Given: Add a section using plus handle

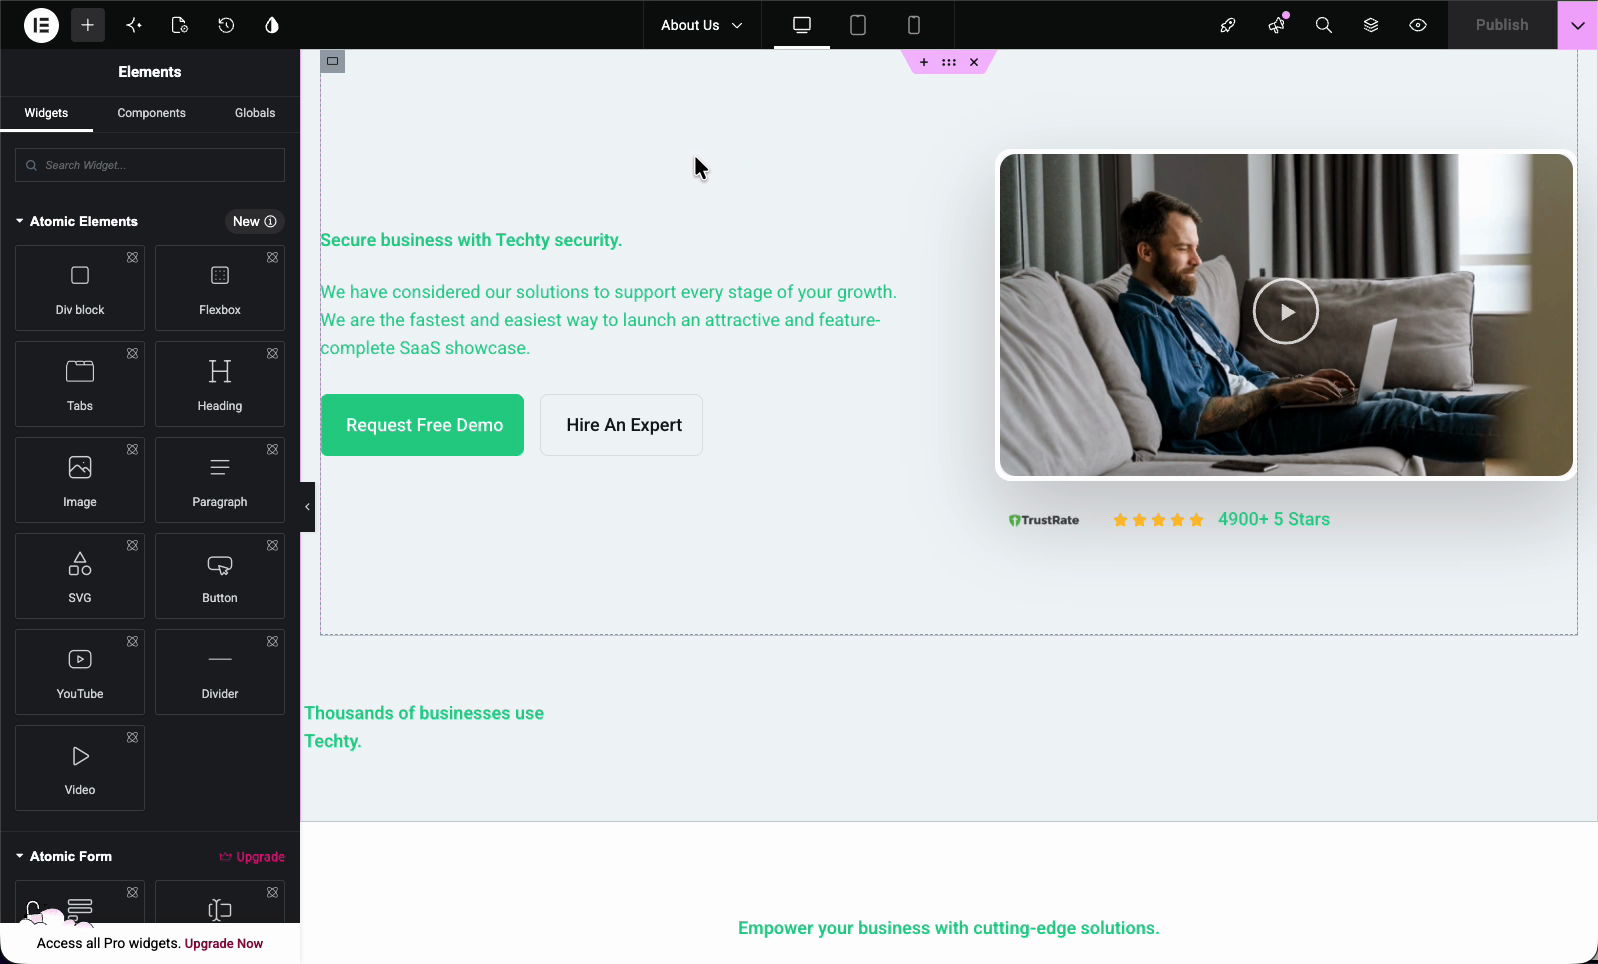Looking at the screenshot, I should [x=924, y=62].
